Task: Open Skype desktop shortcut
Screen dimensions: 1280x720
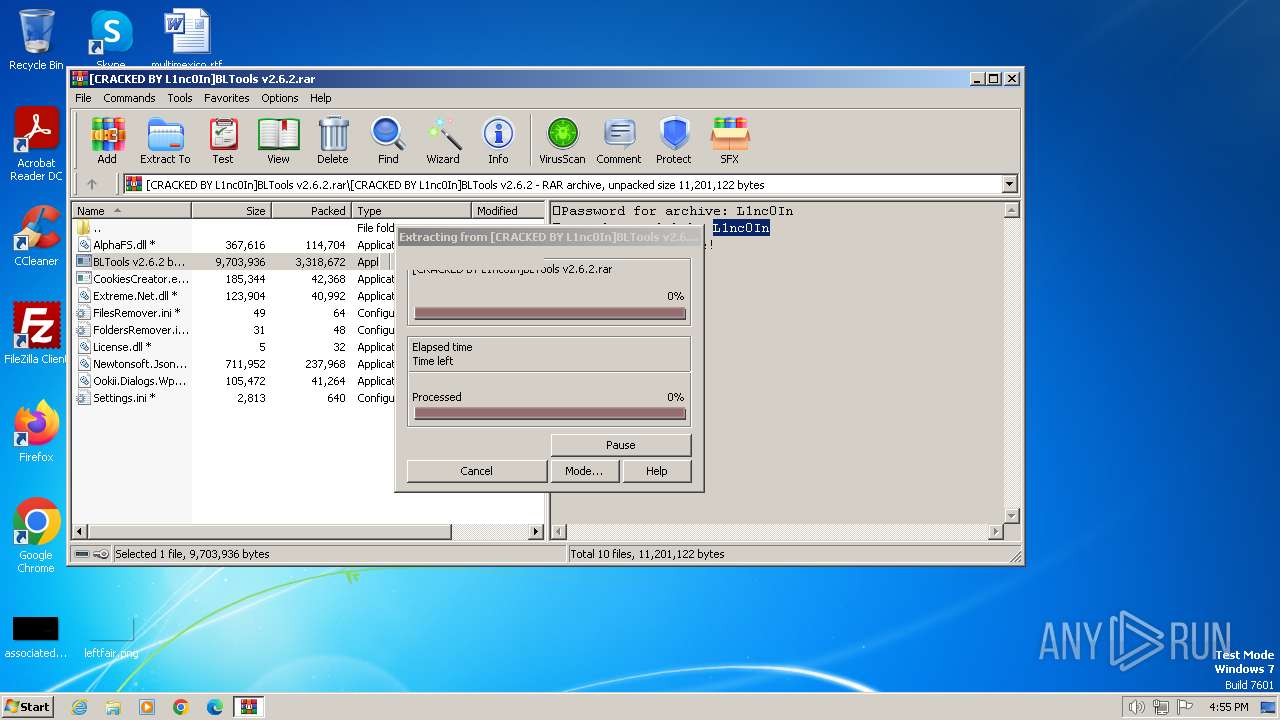Action: pyautogui.click(x=110, y=38)
